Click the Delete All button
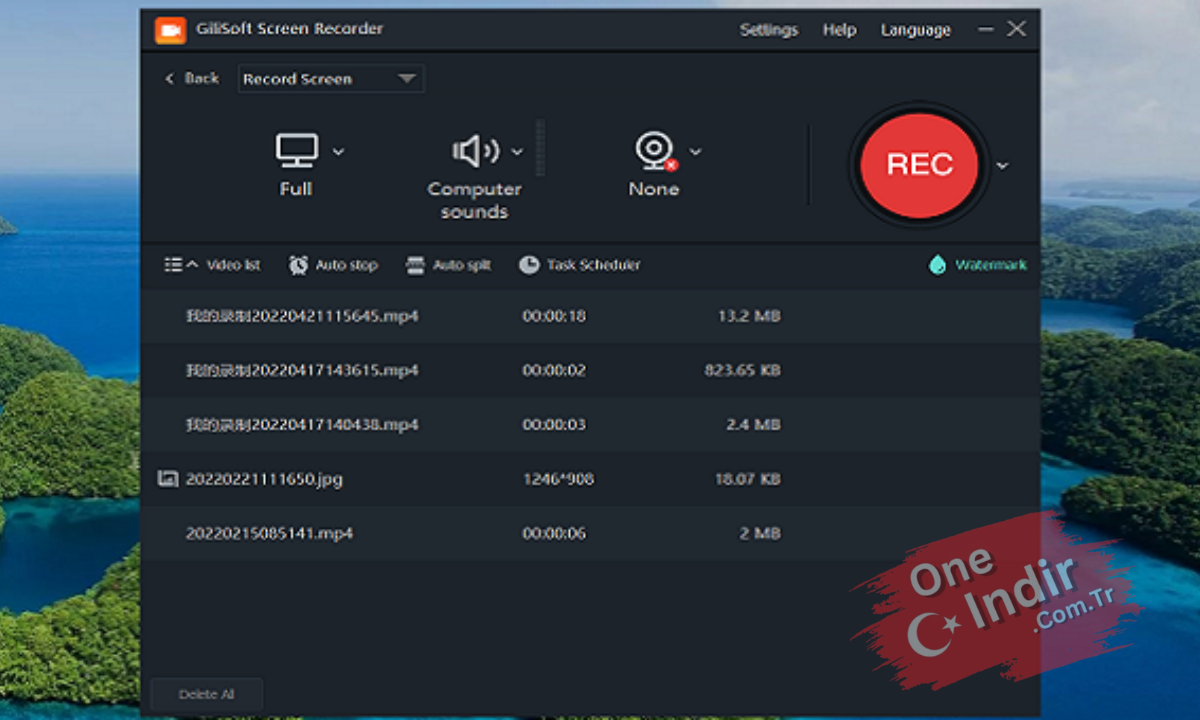1200x720 pixels. click(207, 694)
